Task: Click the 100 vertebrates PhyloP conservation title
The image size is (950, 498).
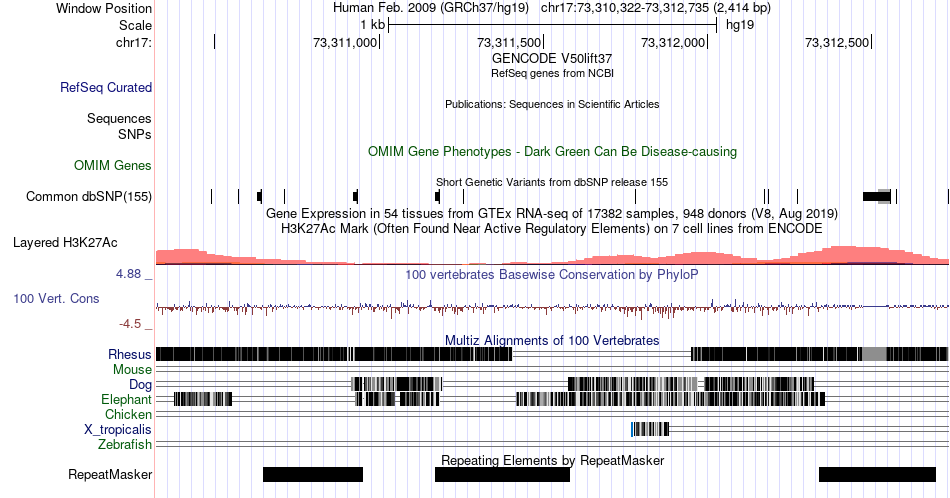Action: tap(552, 274)
